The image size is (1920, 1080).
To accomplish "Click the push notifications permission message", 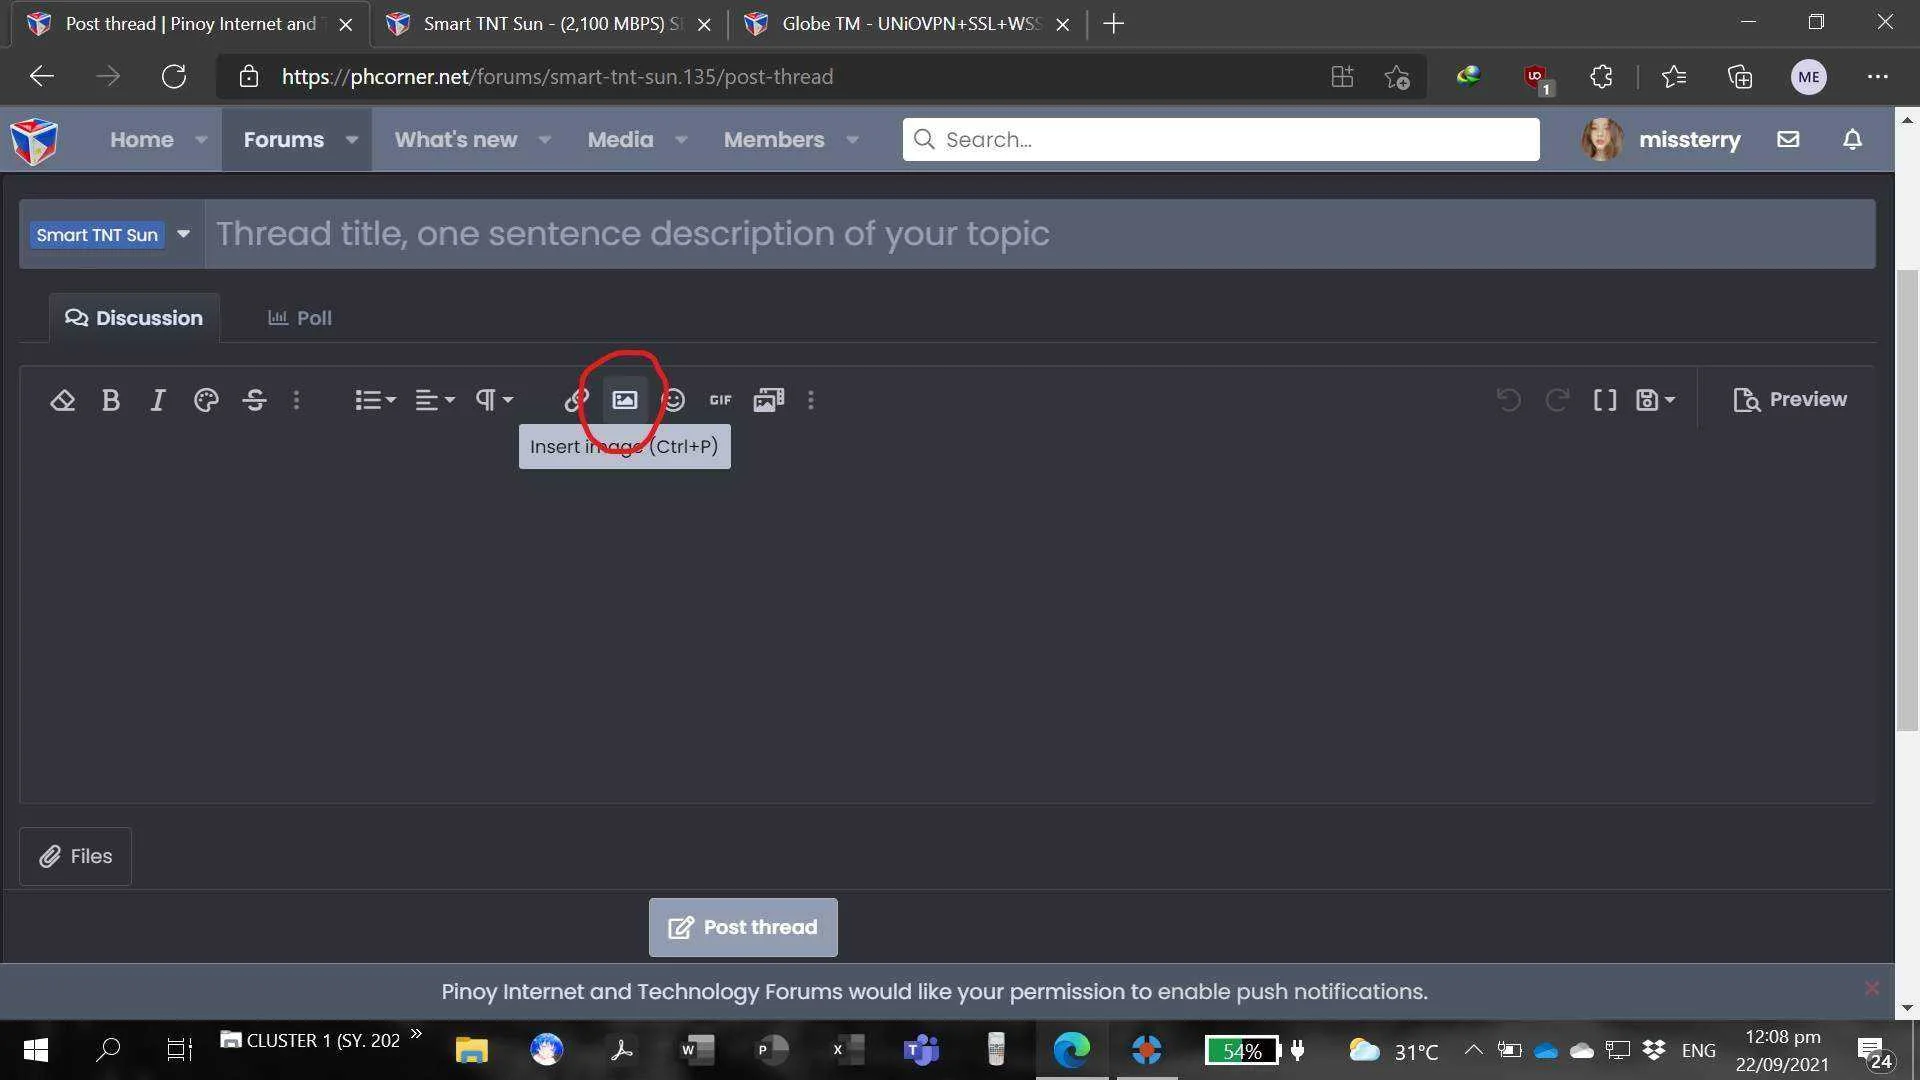I will [x=934, y=992].
